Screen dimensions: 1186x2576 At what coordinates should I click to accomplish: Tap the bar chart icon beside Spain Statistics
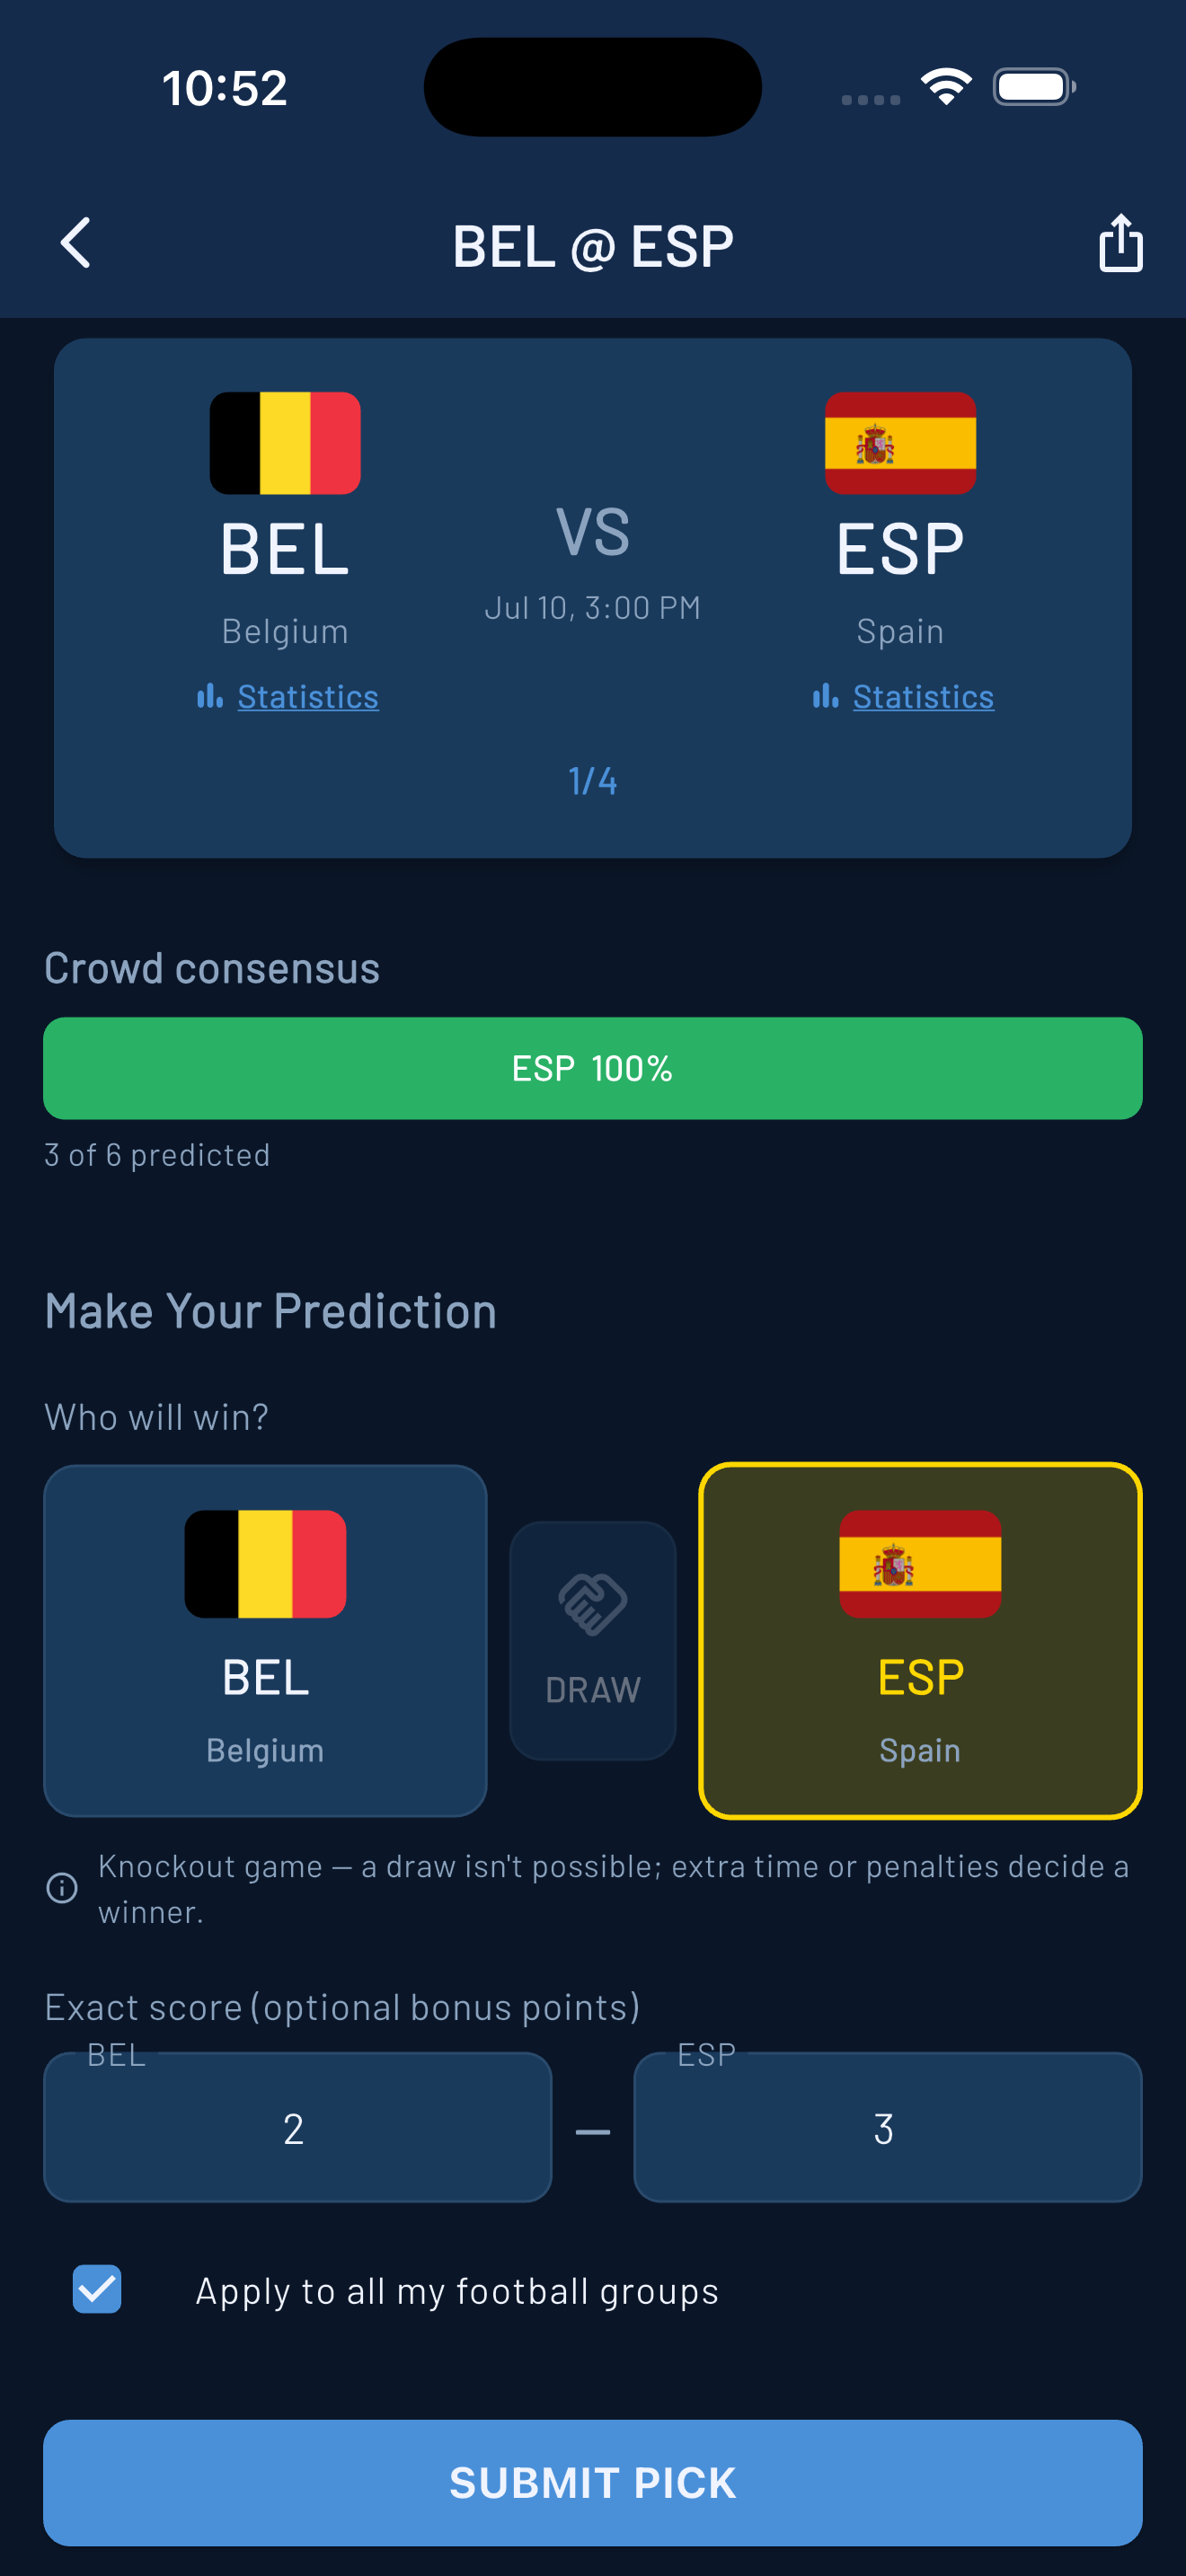point(825,696)
